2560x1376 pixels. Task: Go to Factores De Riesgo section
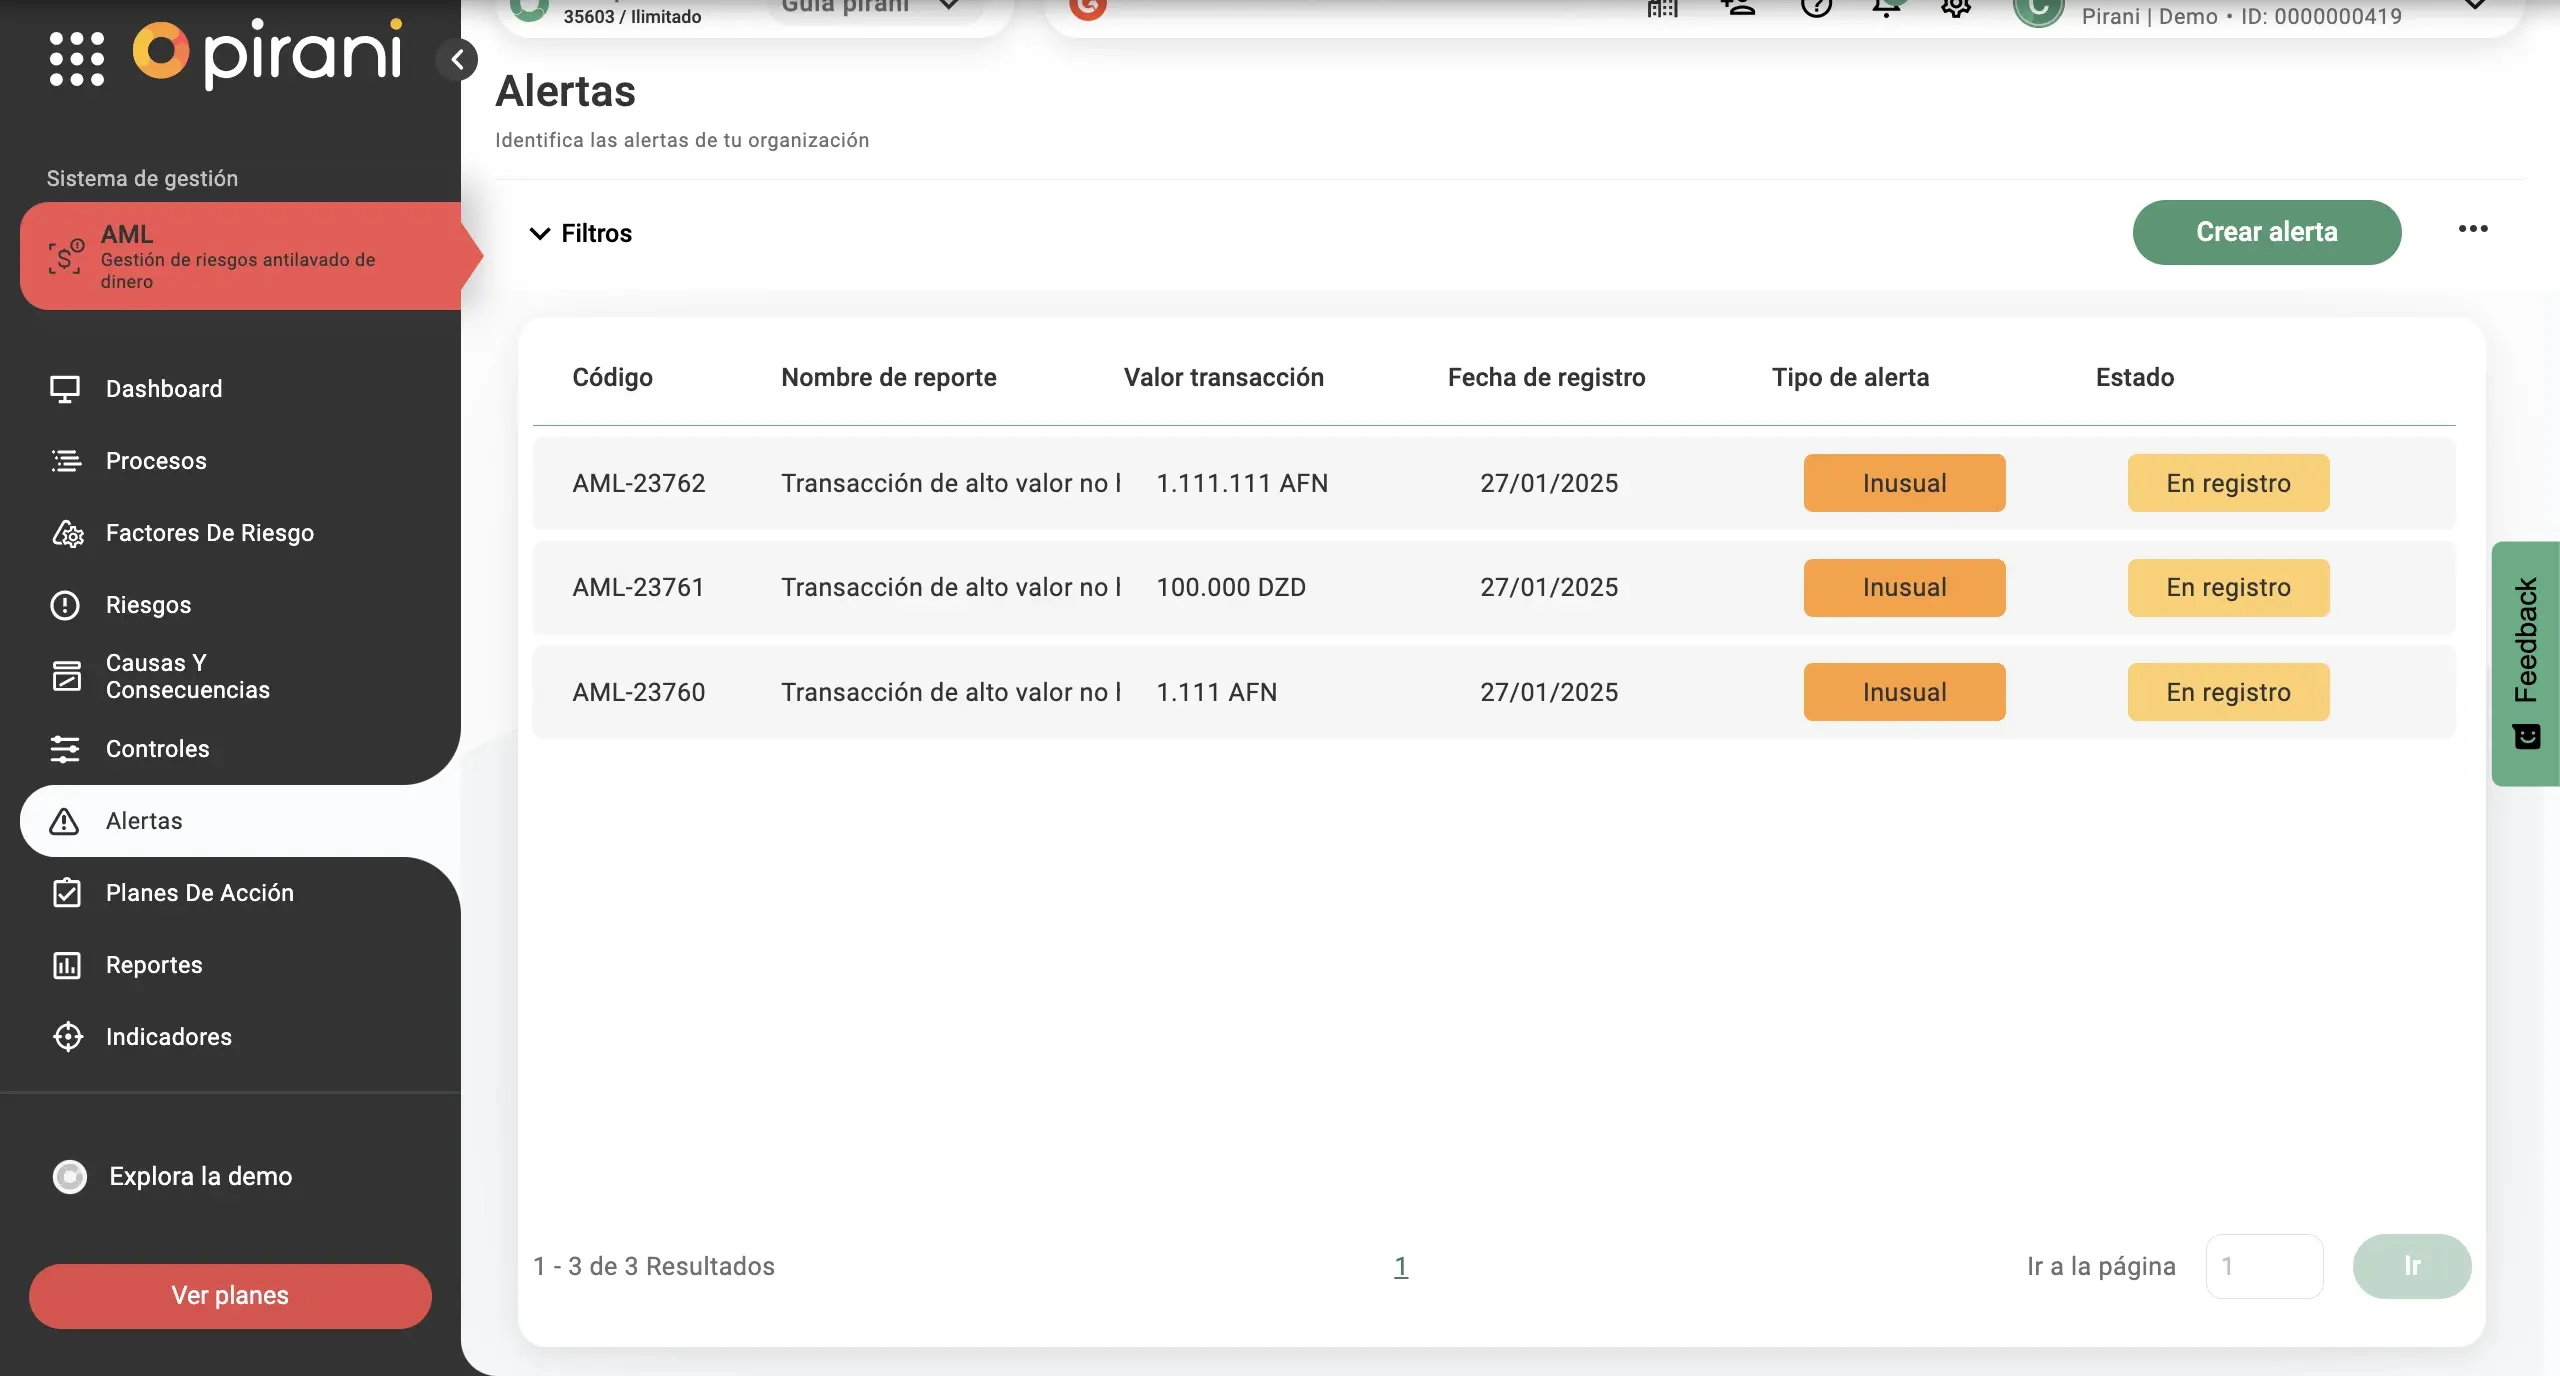209,533
